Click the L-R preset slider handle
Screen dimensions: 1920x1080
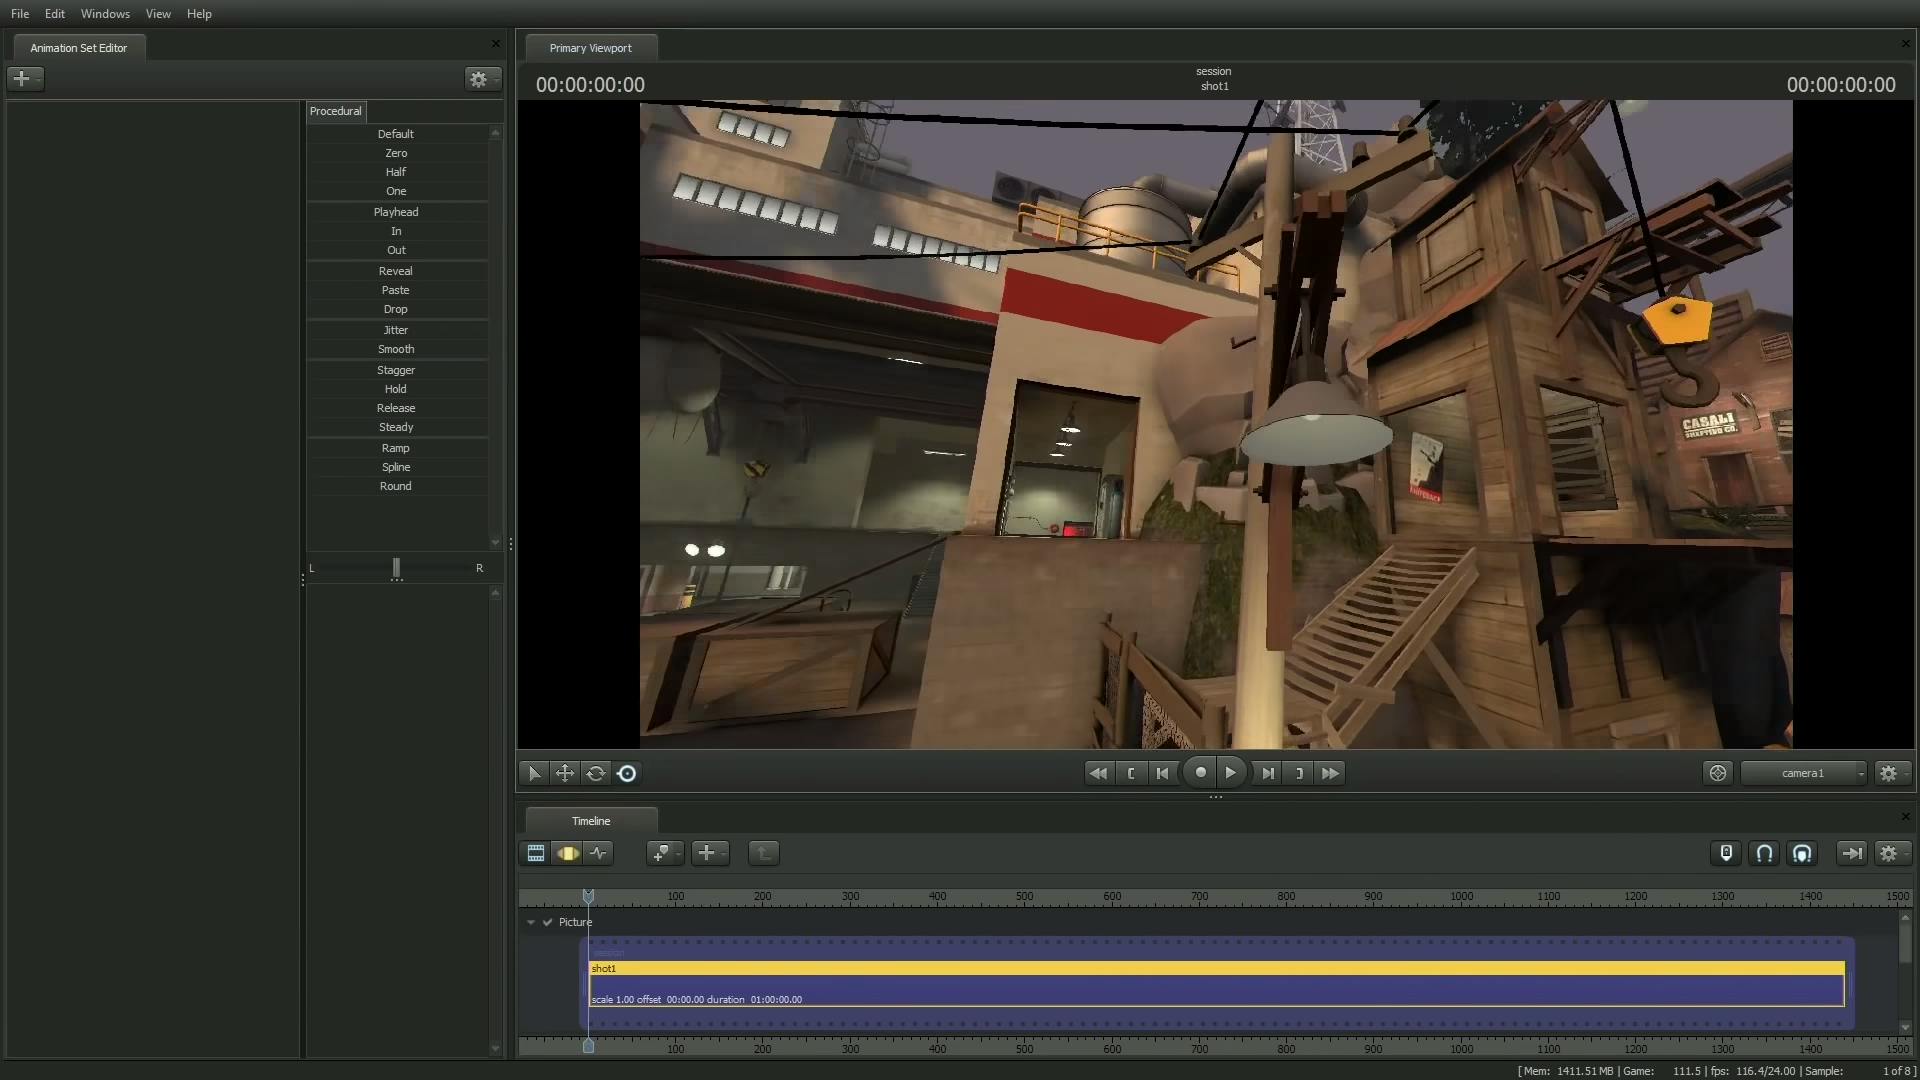tap(396, 568)
